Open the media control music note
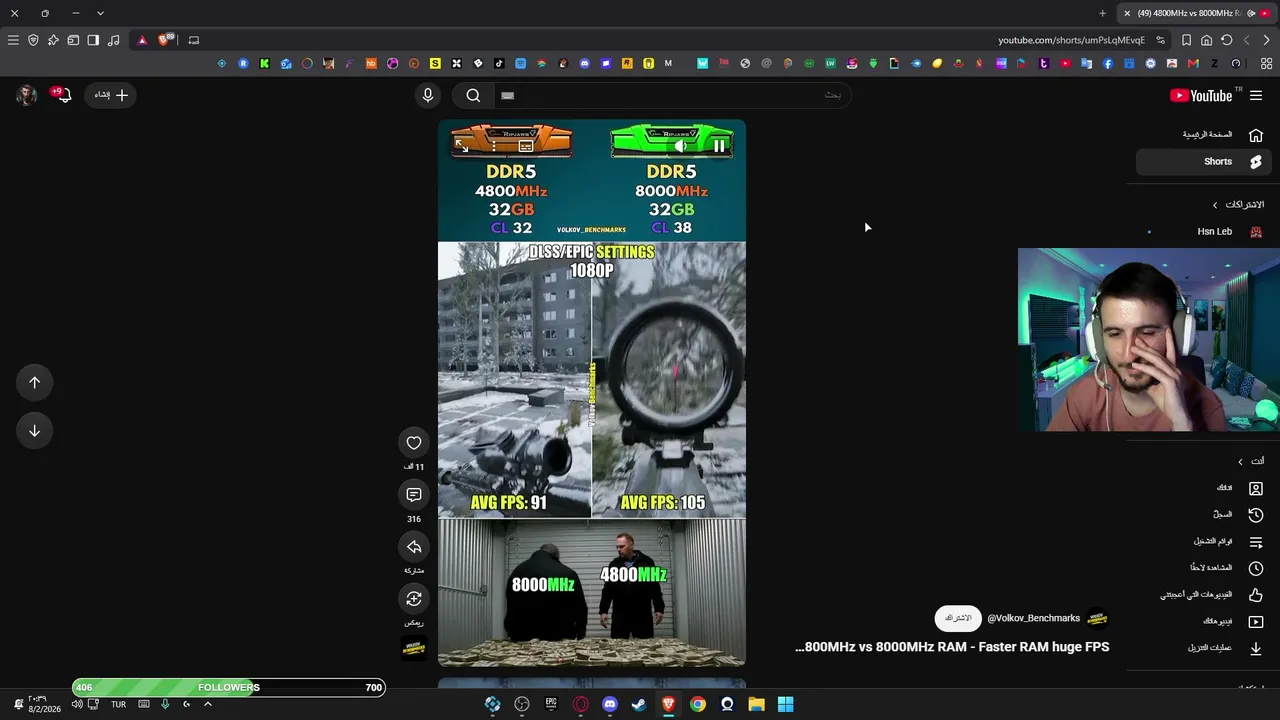 113,40
